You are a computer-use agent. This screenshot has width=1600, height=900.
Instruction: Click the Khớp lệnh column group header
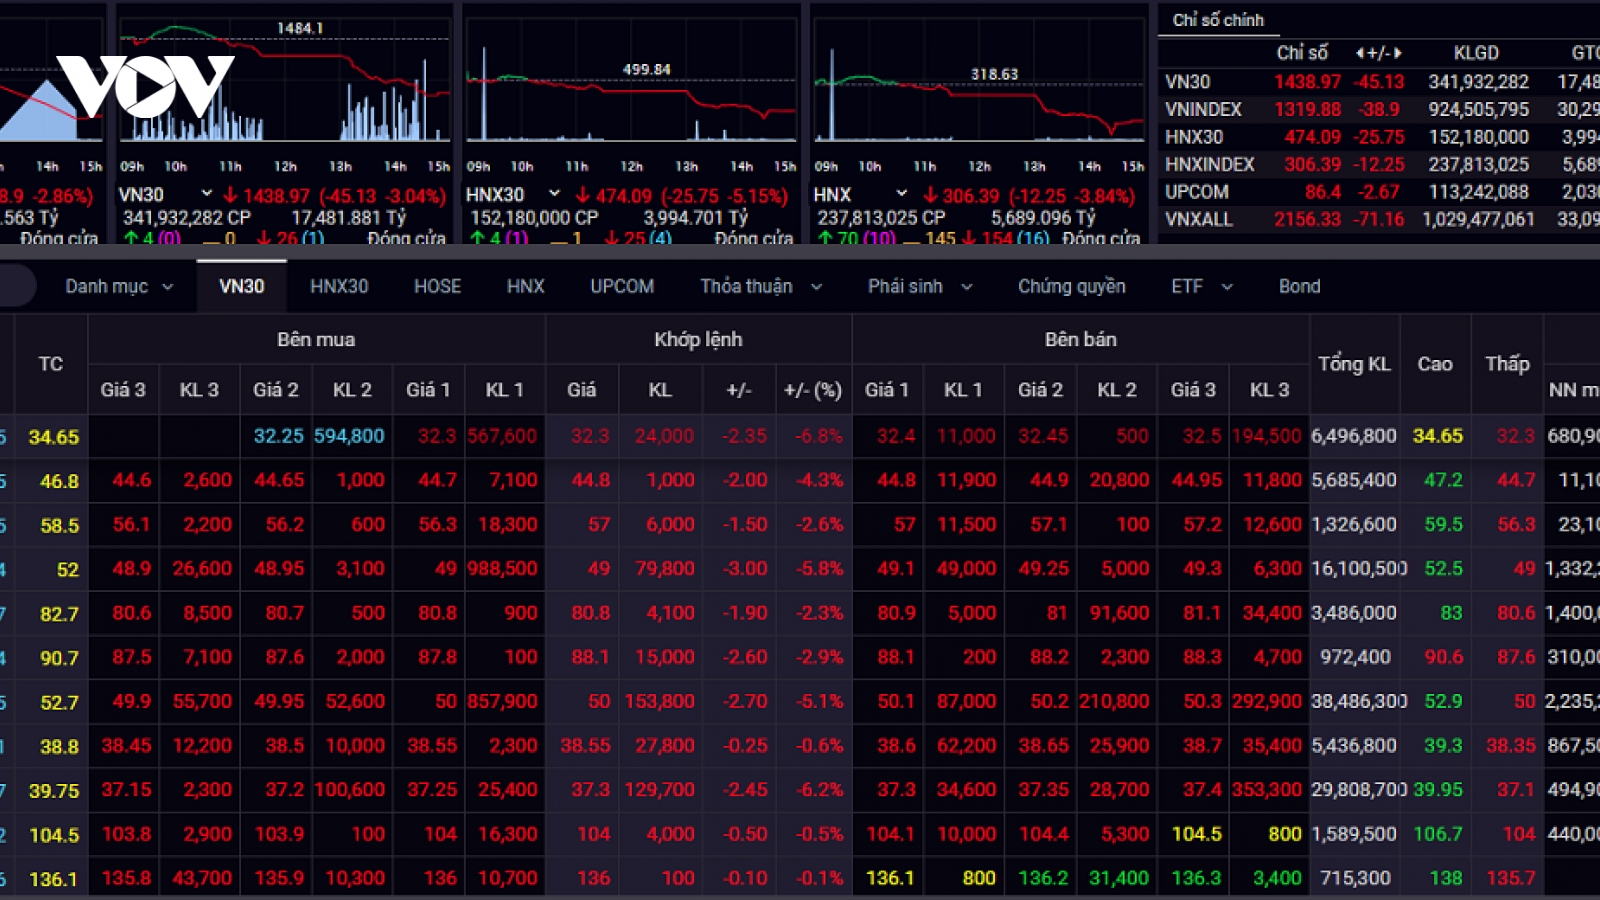(x=698, y=340)
